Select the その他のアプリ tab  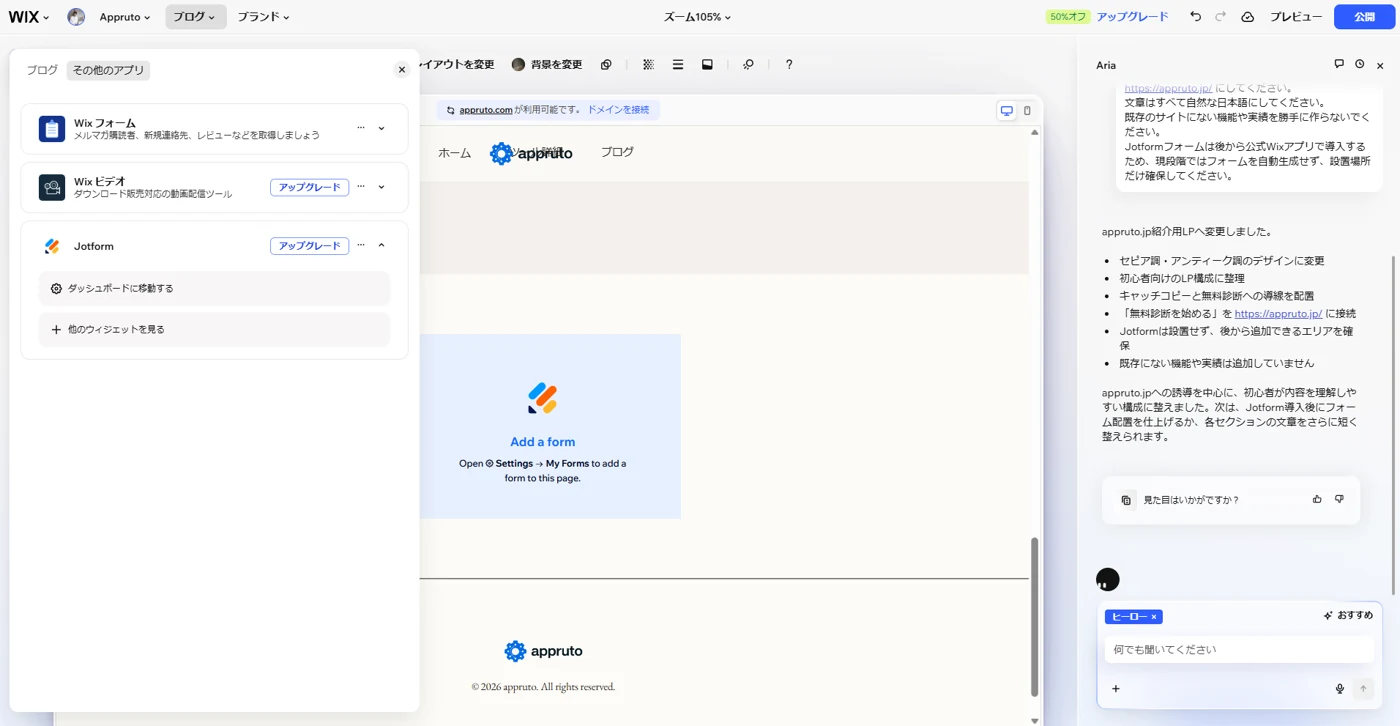click(x=108, y=70)
